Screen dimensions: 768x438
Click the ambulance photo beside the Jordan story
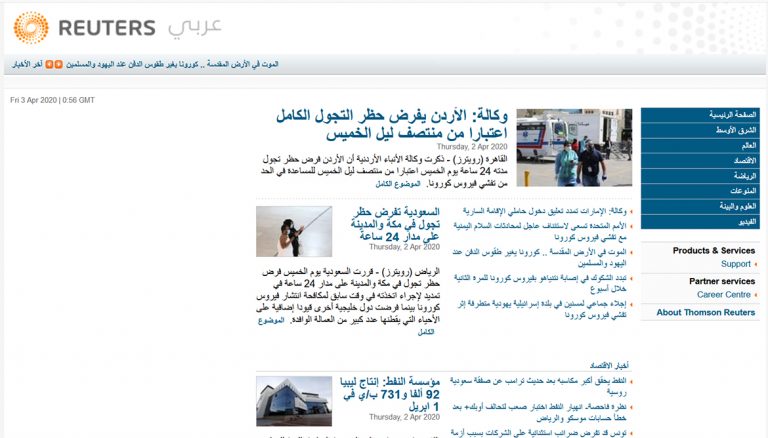574,147
